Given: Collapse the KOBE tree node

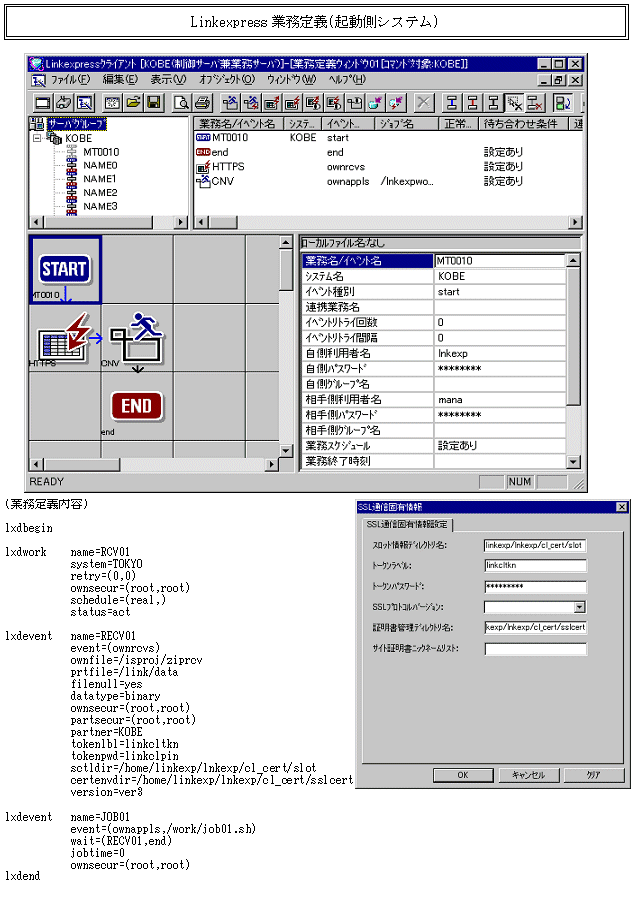Looking at the screenshot, I should pyautogui.click(x=37, y=138).
